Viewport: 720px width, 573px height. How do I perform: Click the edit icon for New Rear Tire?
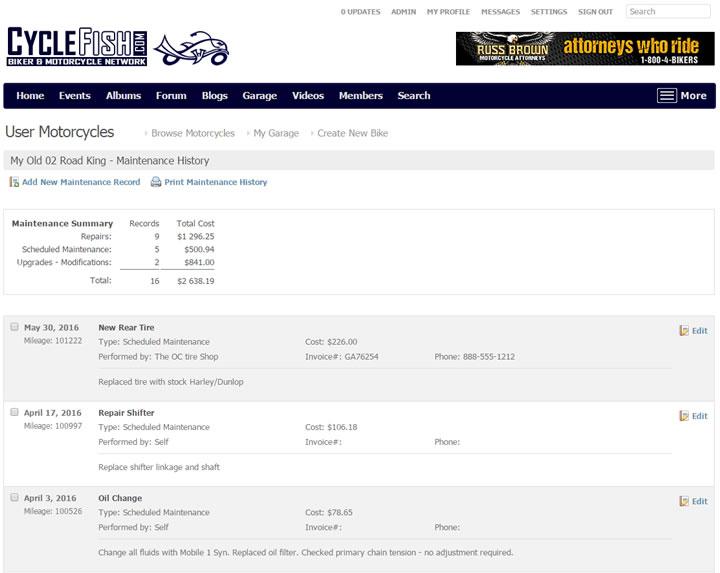[x=684, y=331]
